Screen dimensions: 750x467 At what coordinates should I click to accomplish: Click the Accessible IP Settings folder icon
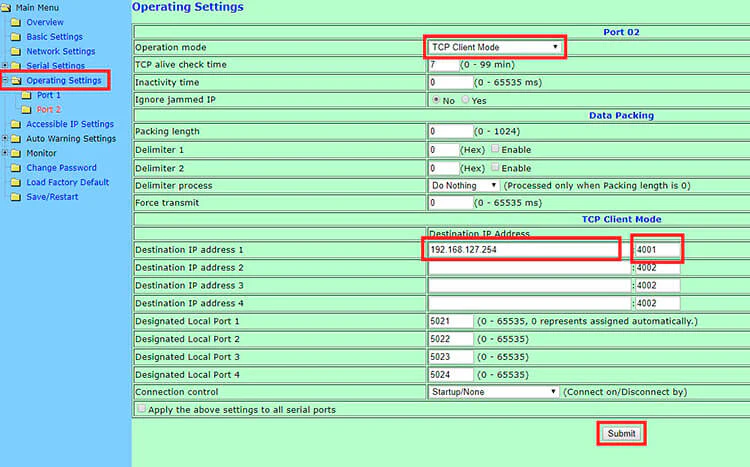pos(16,124)
